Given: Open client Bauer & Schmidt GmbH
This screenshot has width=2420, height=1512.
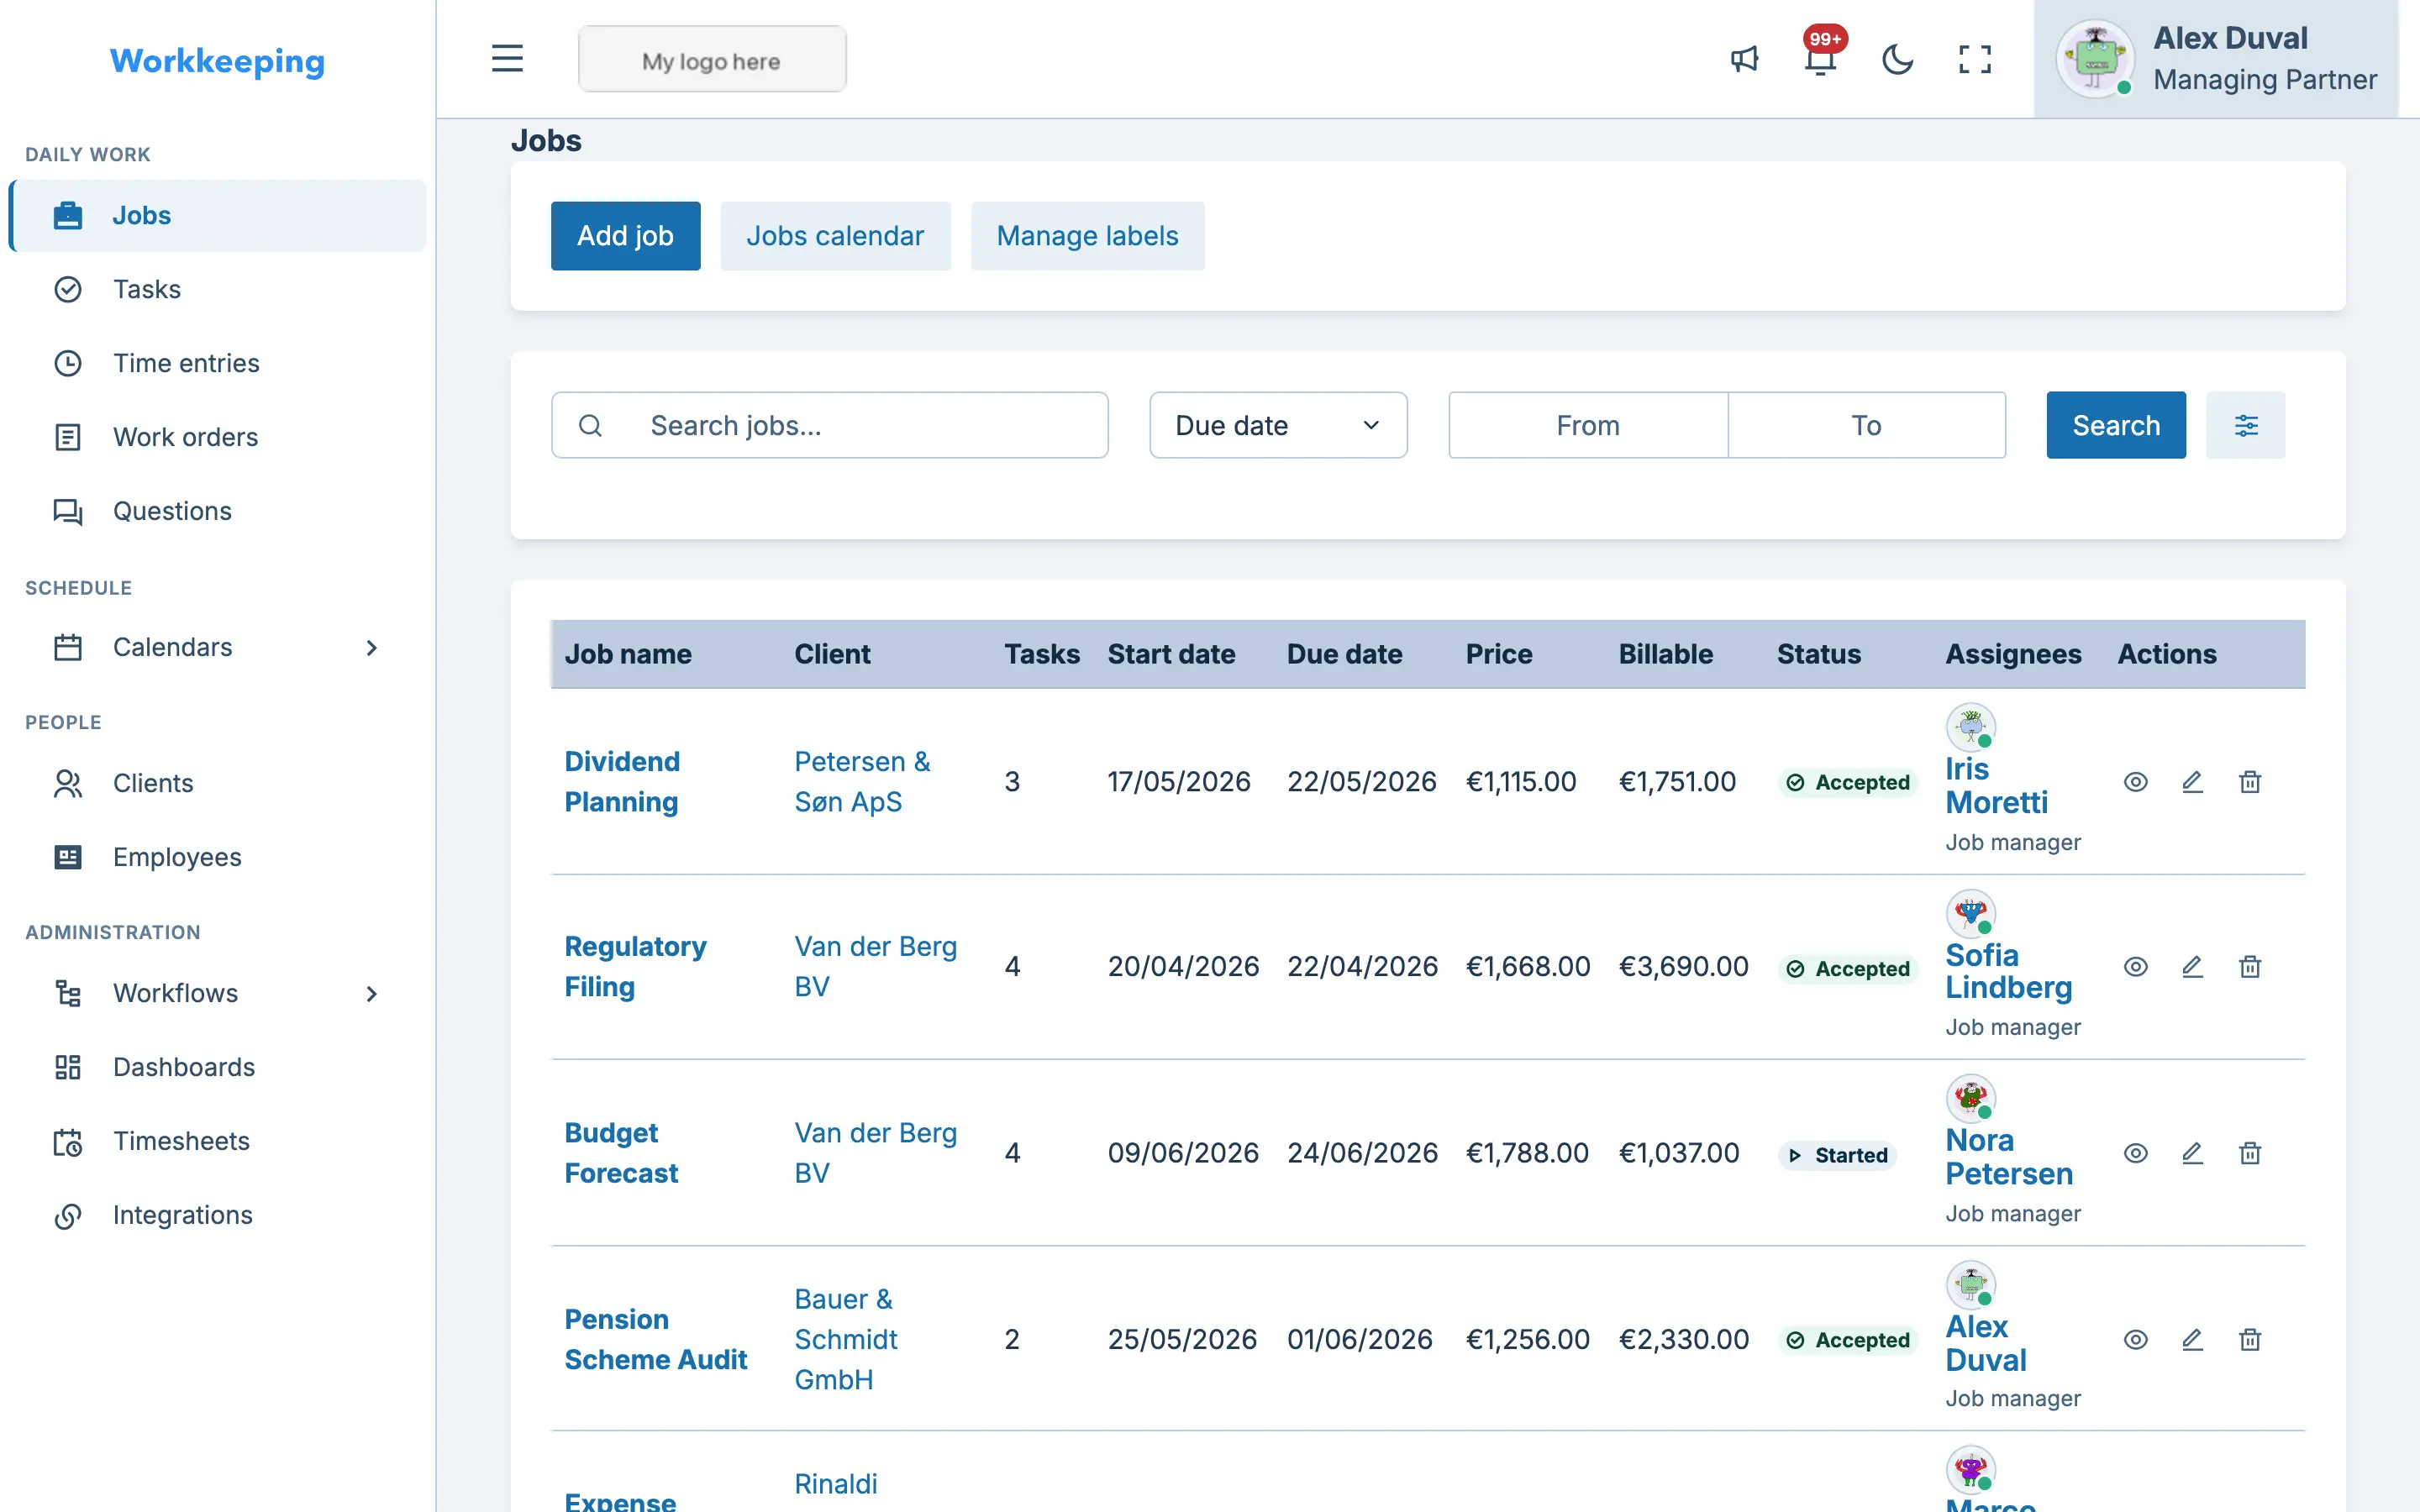Looking at the screenshot, I should 846,1339.
